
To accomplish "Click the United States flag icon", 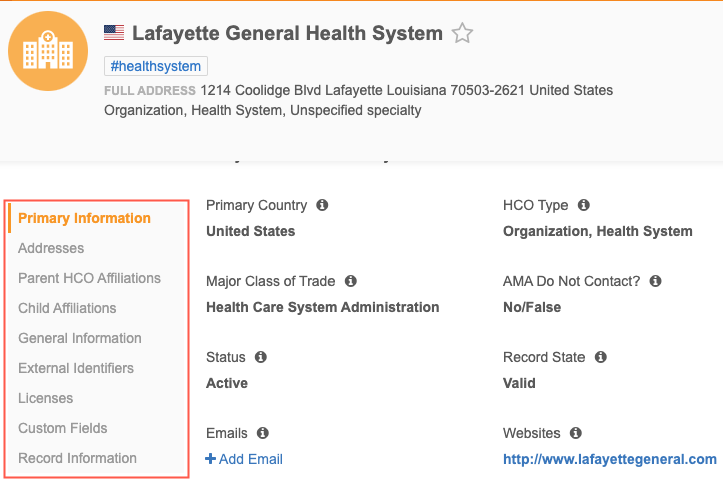I will click(115, 34).
